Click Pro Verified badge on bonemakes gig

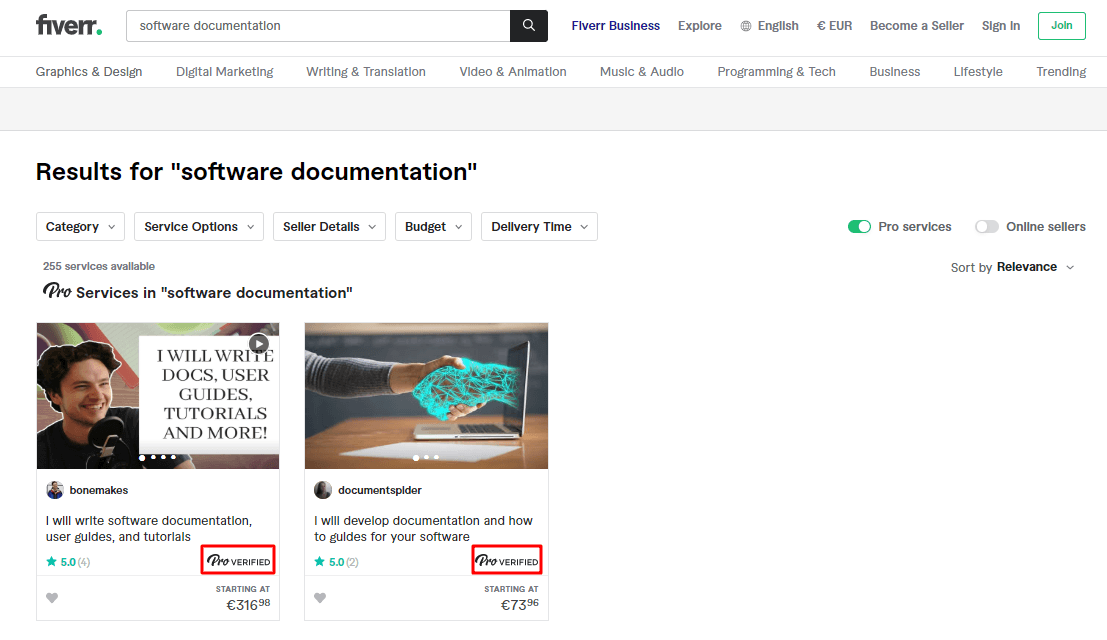click(x=238, y=561)
